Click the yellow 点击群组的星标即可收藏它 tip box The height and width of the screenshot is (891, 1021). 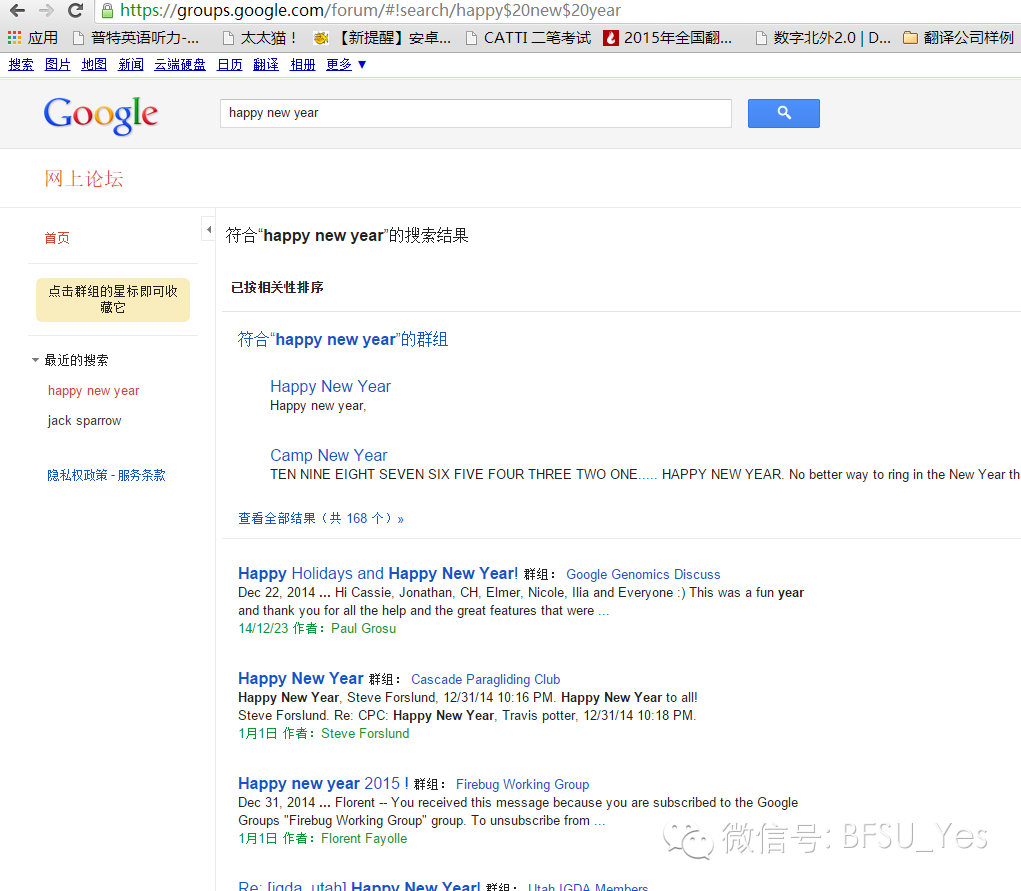113,300
